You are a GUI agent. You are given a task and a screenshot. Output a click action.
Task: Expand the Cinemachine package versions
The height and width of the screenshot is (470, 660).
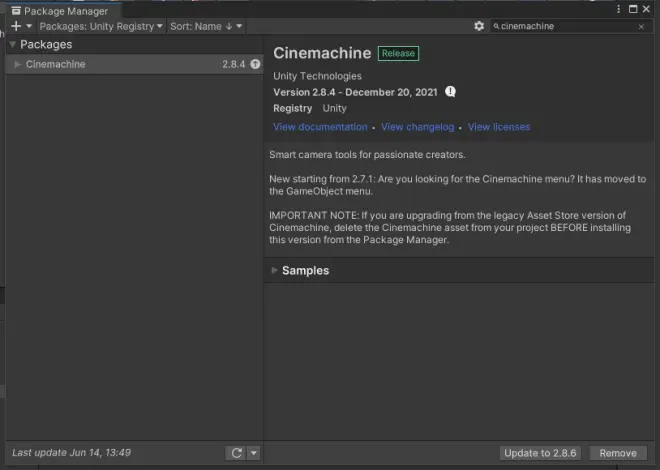click(17, 64)
